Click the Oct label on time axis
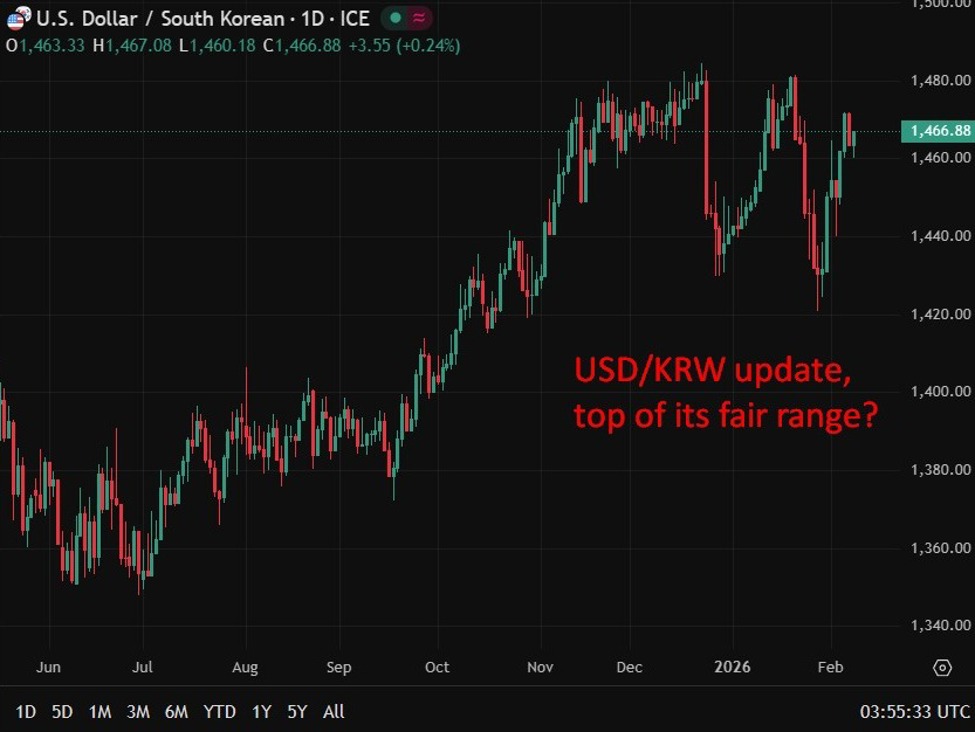The width and height of the screenshot is (975, 732). point(436,667)
